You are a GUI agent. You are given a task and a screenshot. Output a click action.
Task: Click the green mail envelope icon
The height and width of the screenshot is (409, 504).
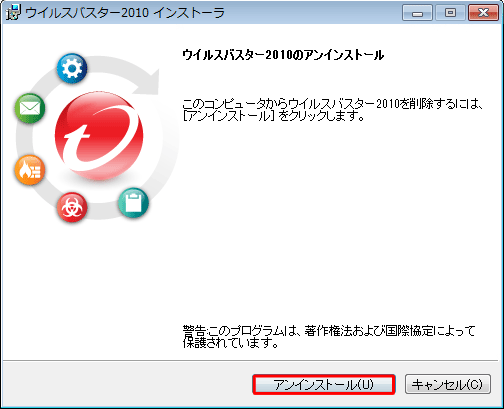[30, 108]
